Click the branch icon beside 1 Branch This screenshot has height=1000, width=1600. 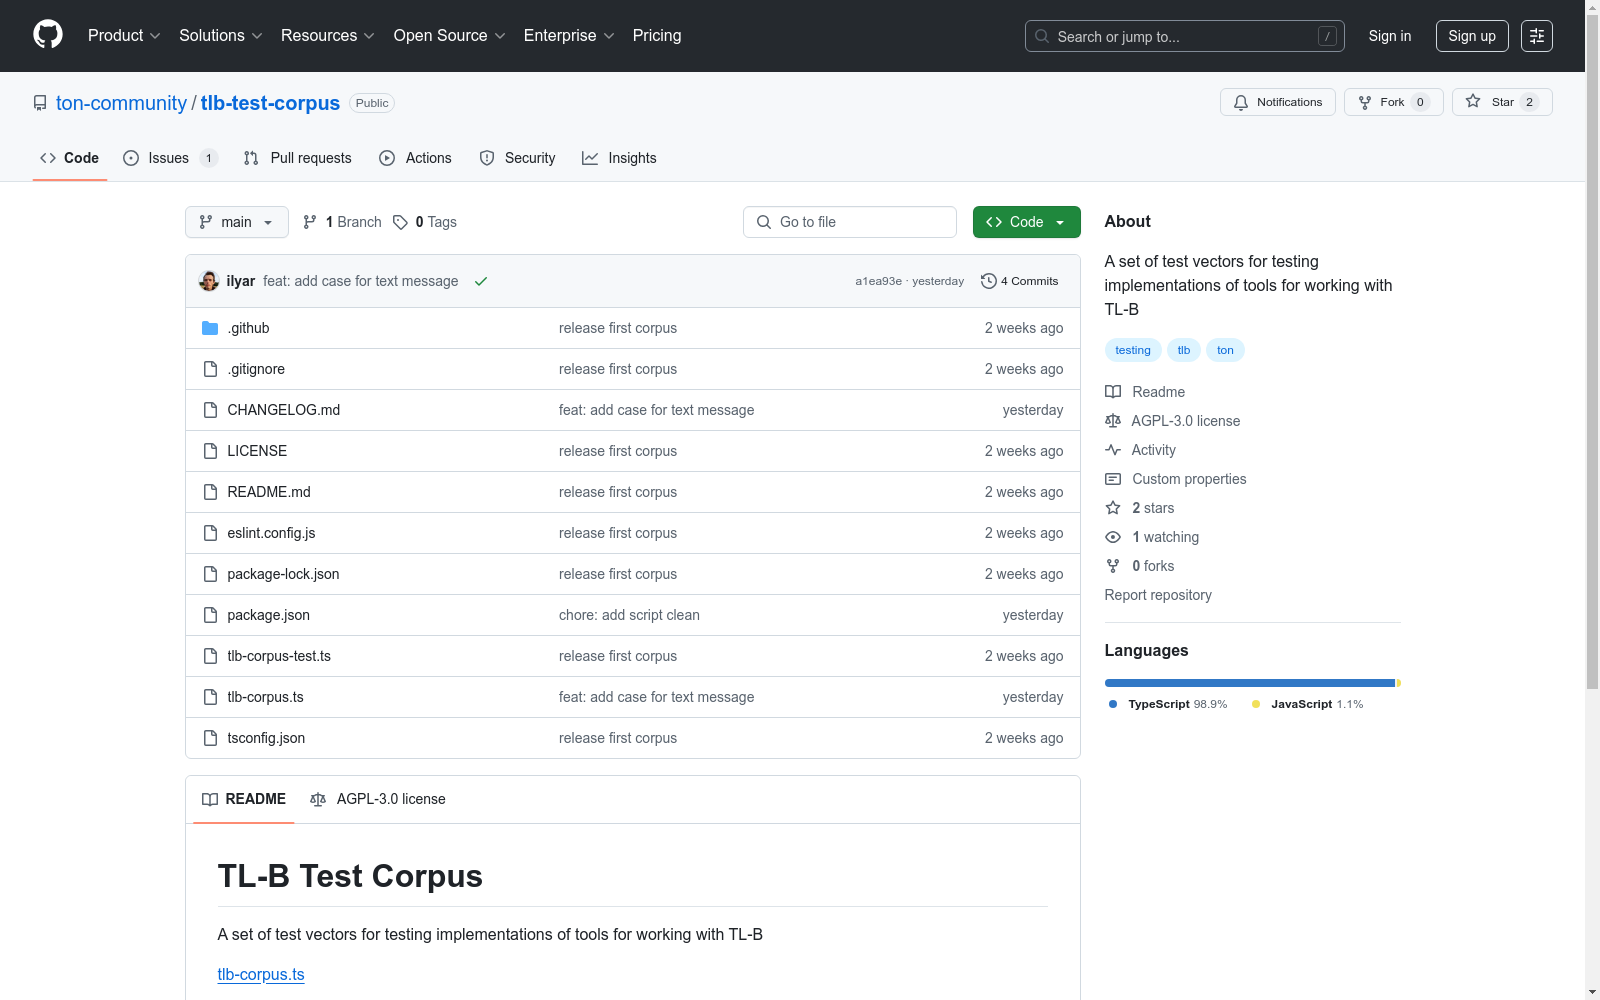[310, 222]
